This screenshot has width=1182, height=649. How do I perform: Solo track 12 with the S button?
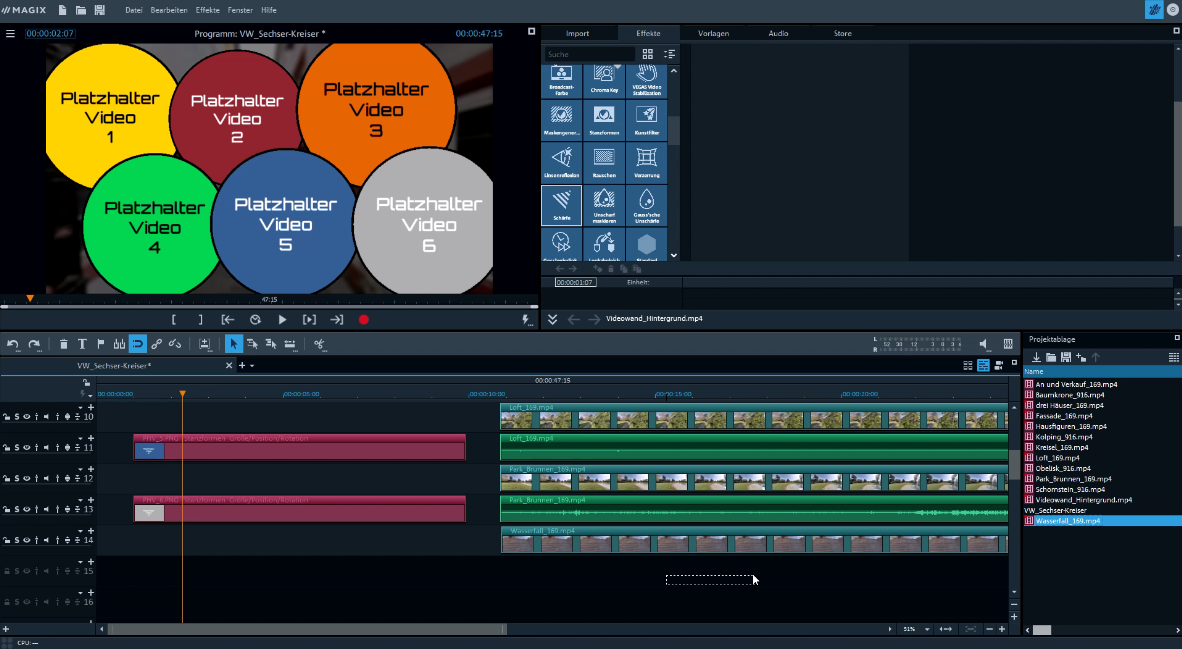click(x=16, y=477)
